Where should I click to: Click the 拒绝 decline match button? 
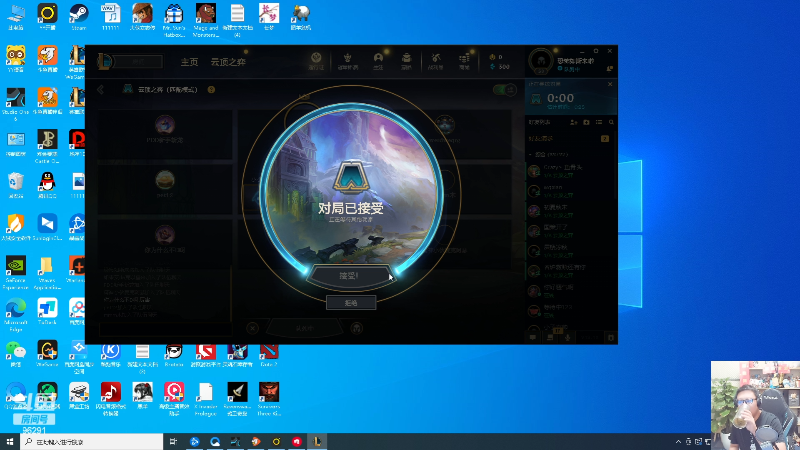tap(351, 303)
